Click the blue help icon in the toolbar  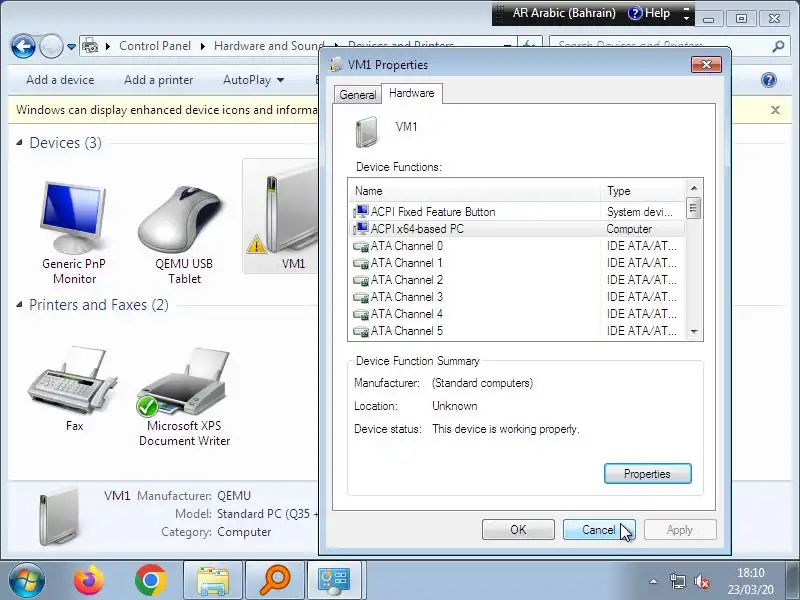click(768, 80)
